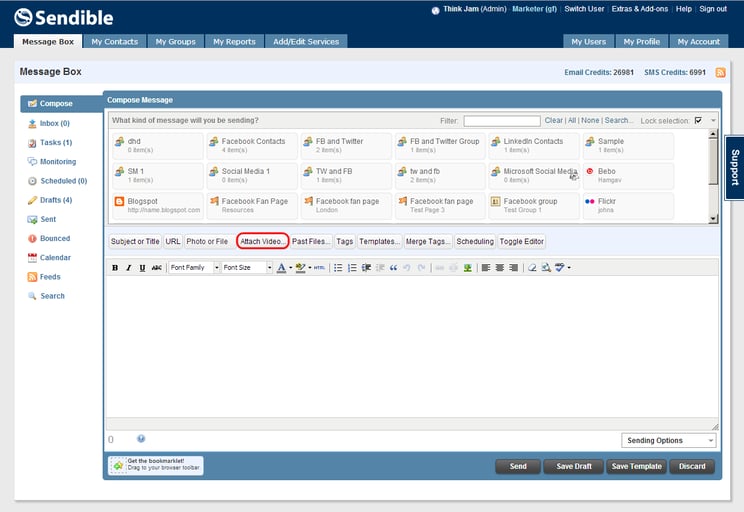This screenshot has width=744, height=512.
Task: Click the Switch User link
Action: 584,9
